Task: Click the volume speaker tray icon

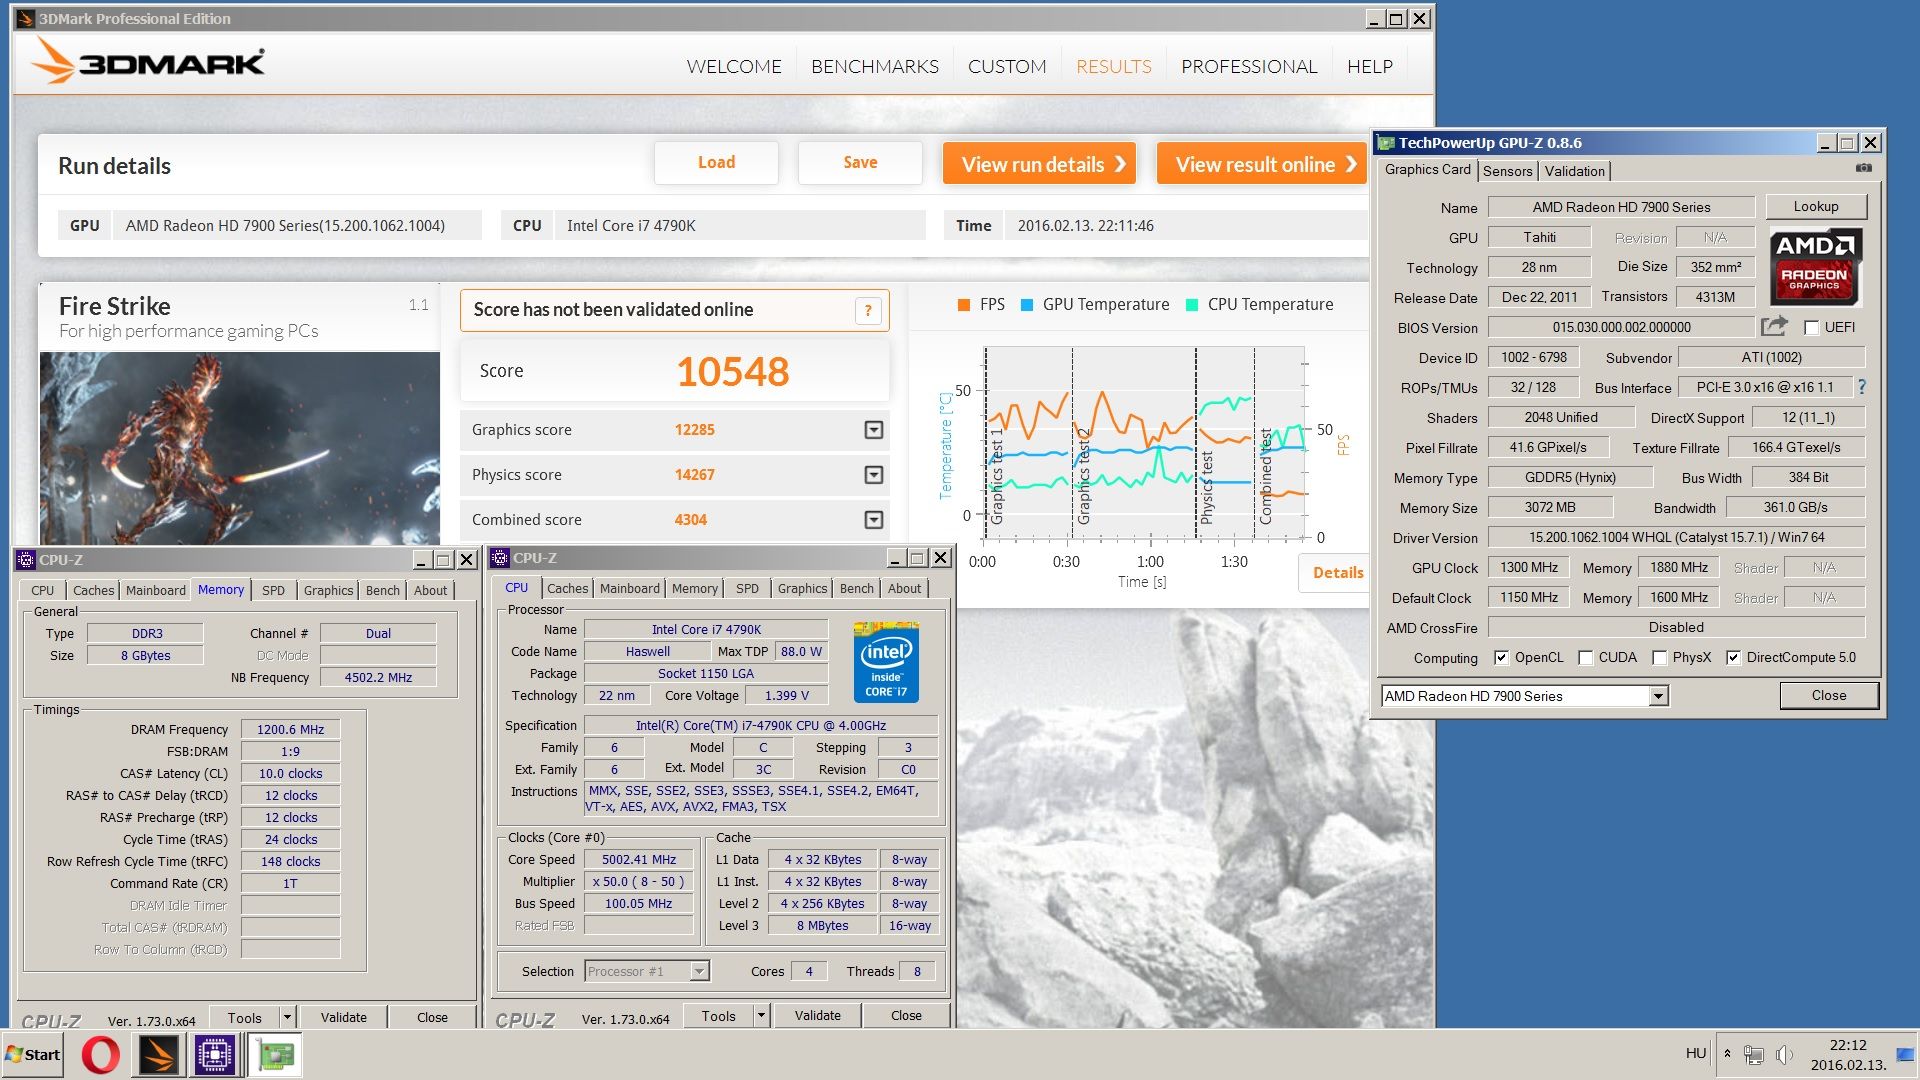Action: click(1784, 1054)
